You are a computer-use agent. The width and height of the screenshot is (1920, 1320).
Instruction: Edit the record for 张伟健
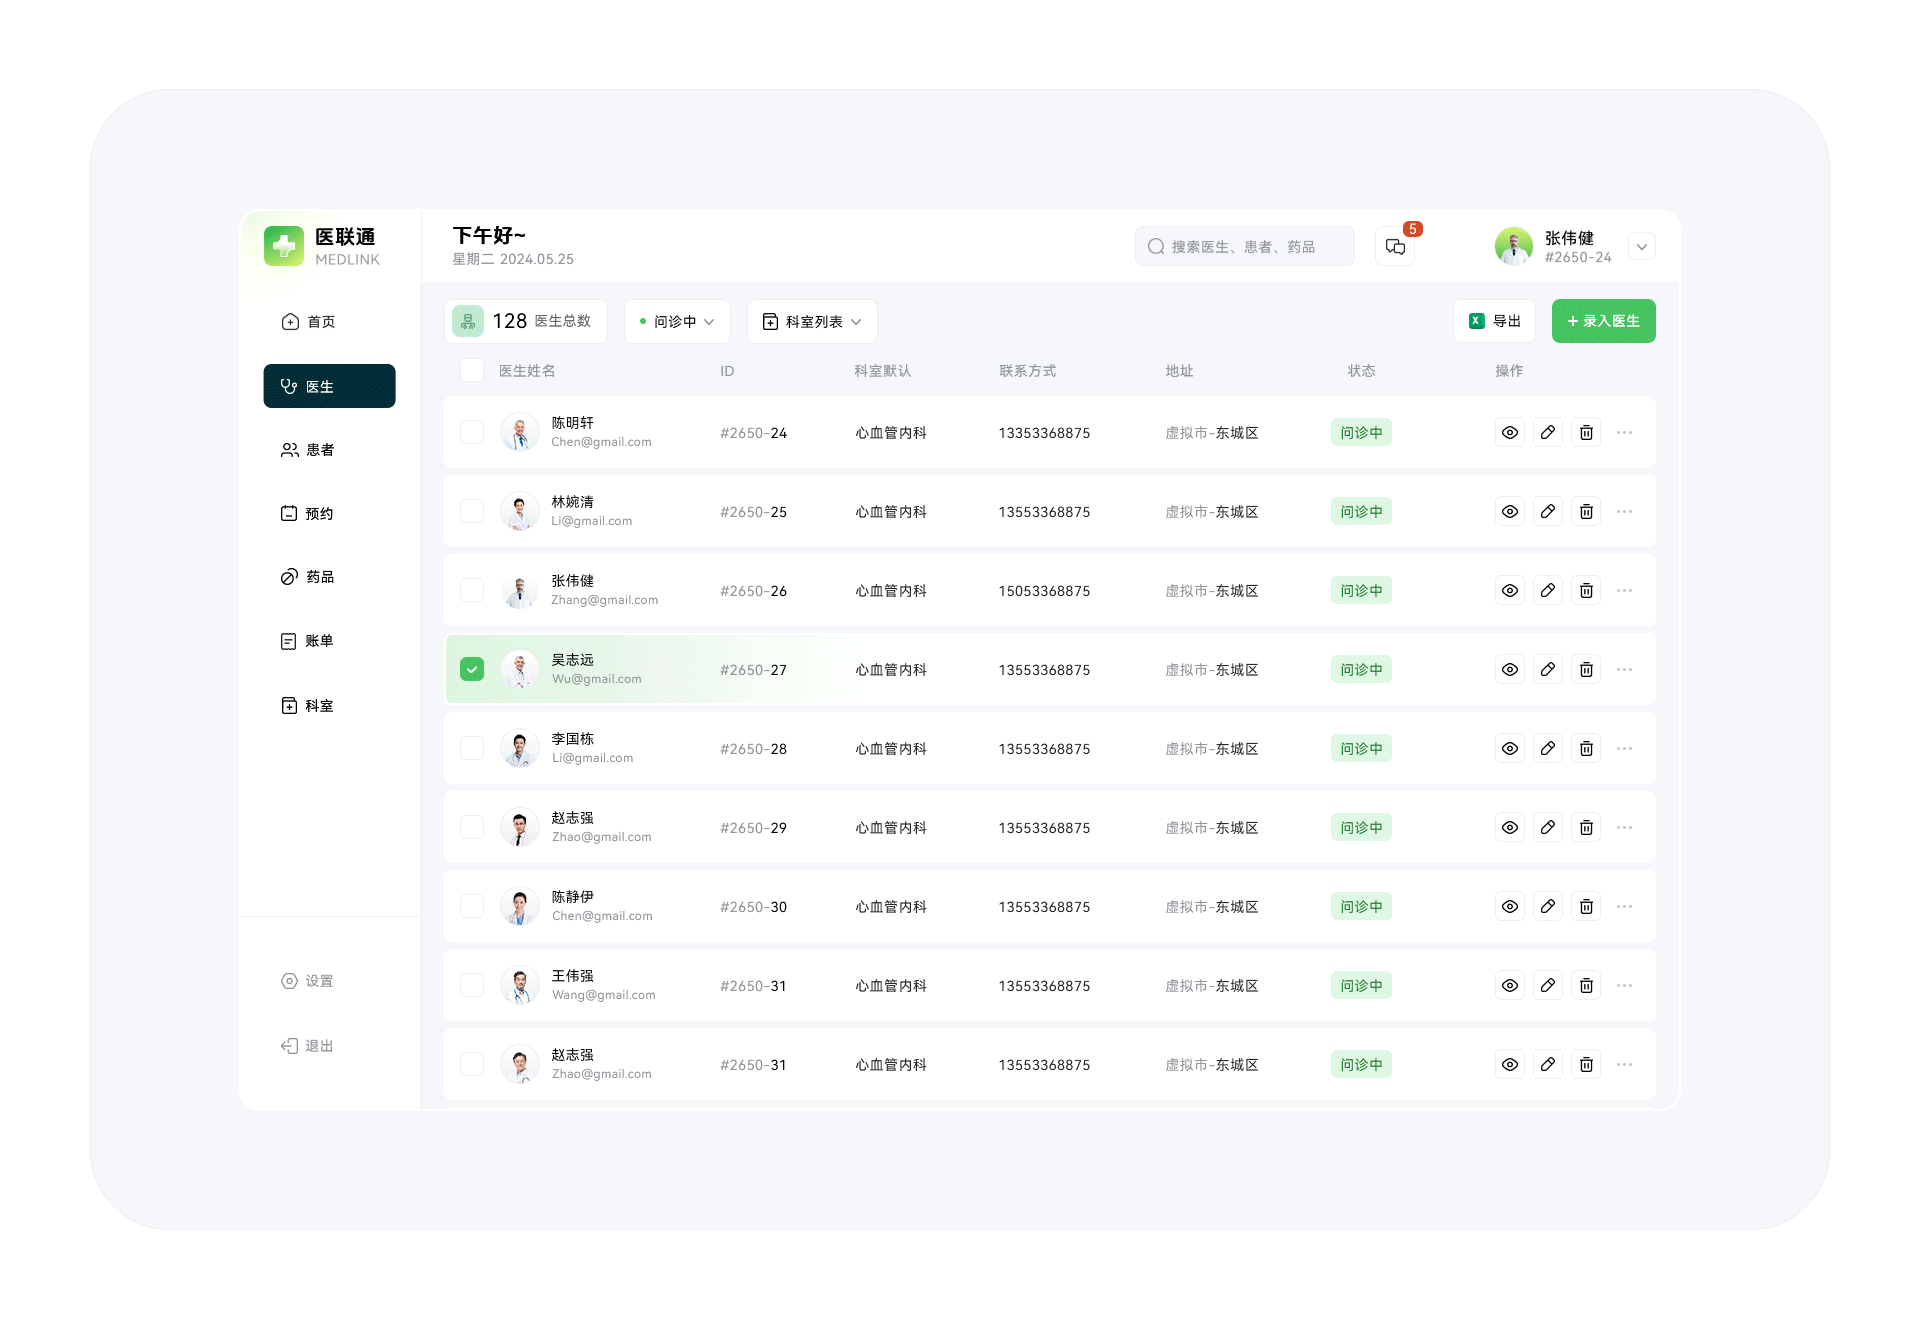1548,591
